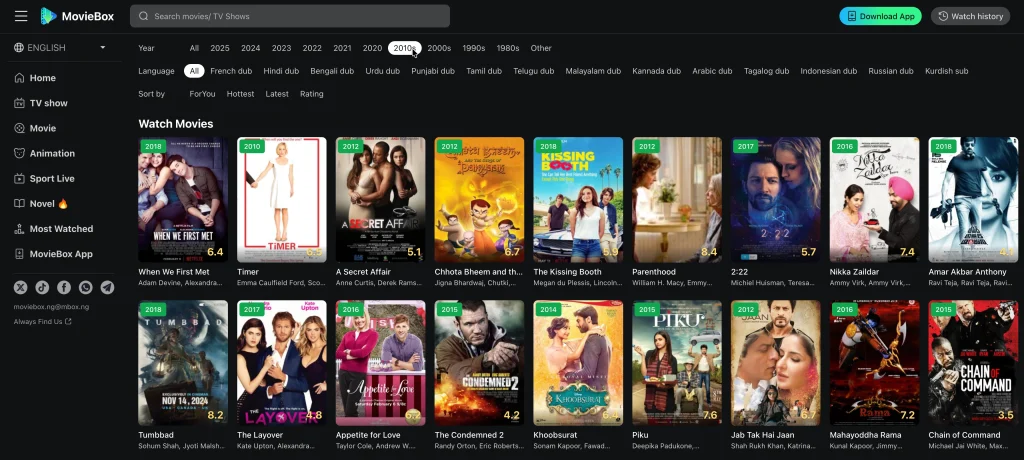Click the WhatsApp social icon

tap(86, 287)
